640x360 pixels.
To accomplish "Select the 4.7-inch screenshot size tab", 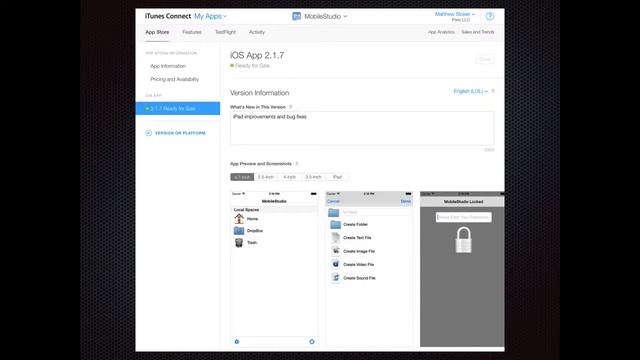I will point(242,177).
